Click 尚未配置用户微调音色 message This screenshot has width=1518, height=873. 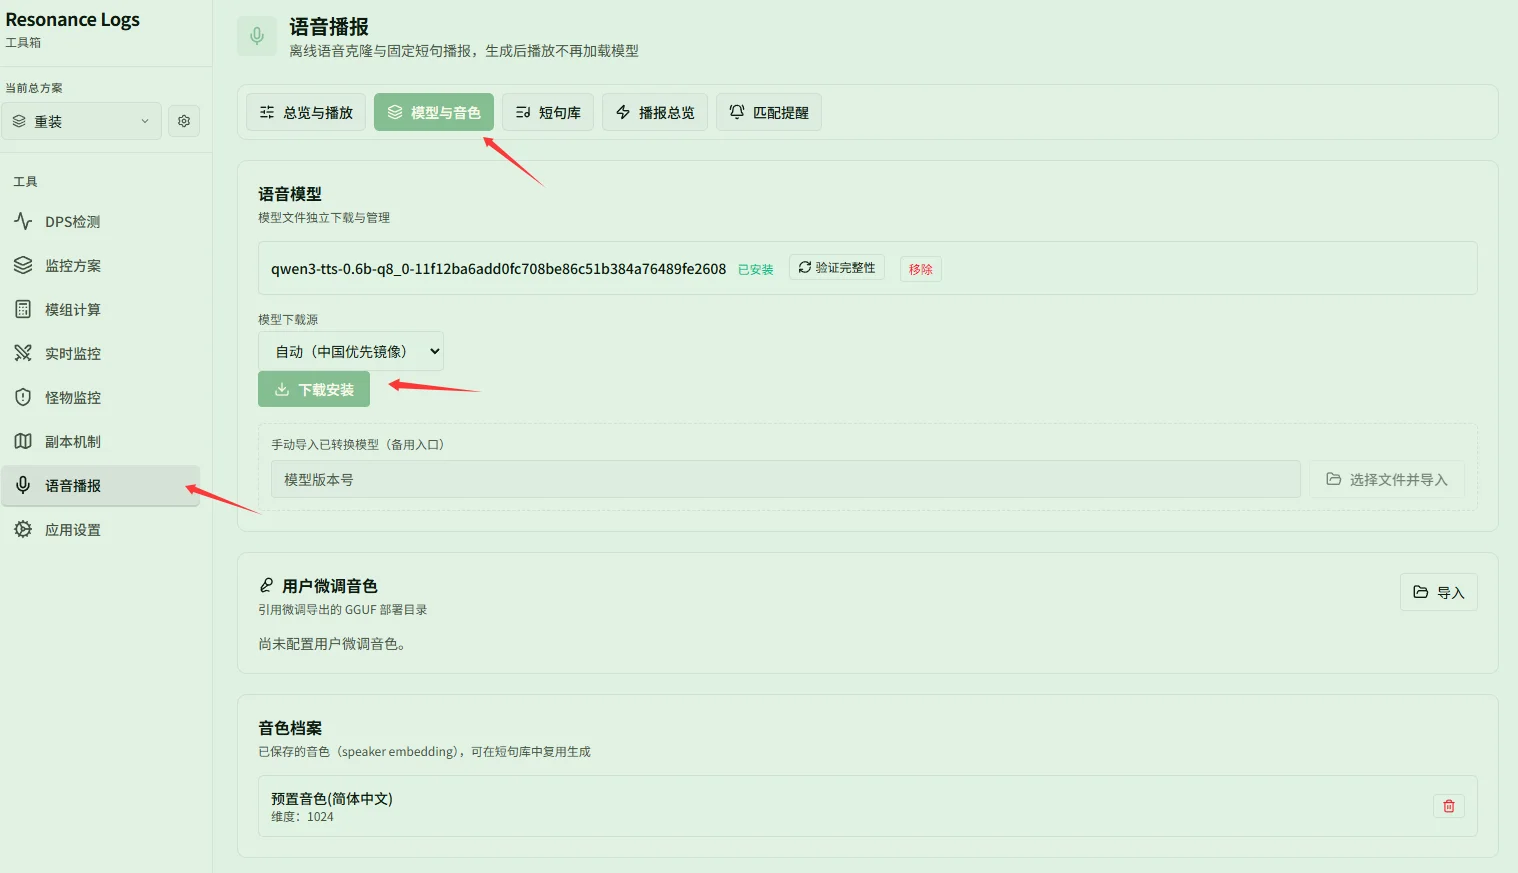(x=332, y=644)
